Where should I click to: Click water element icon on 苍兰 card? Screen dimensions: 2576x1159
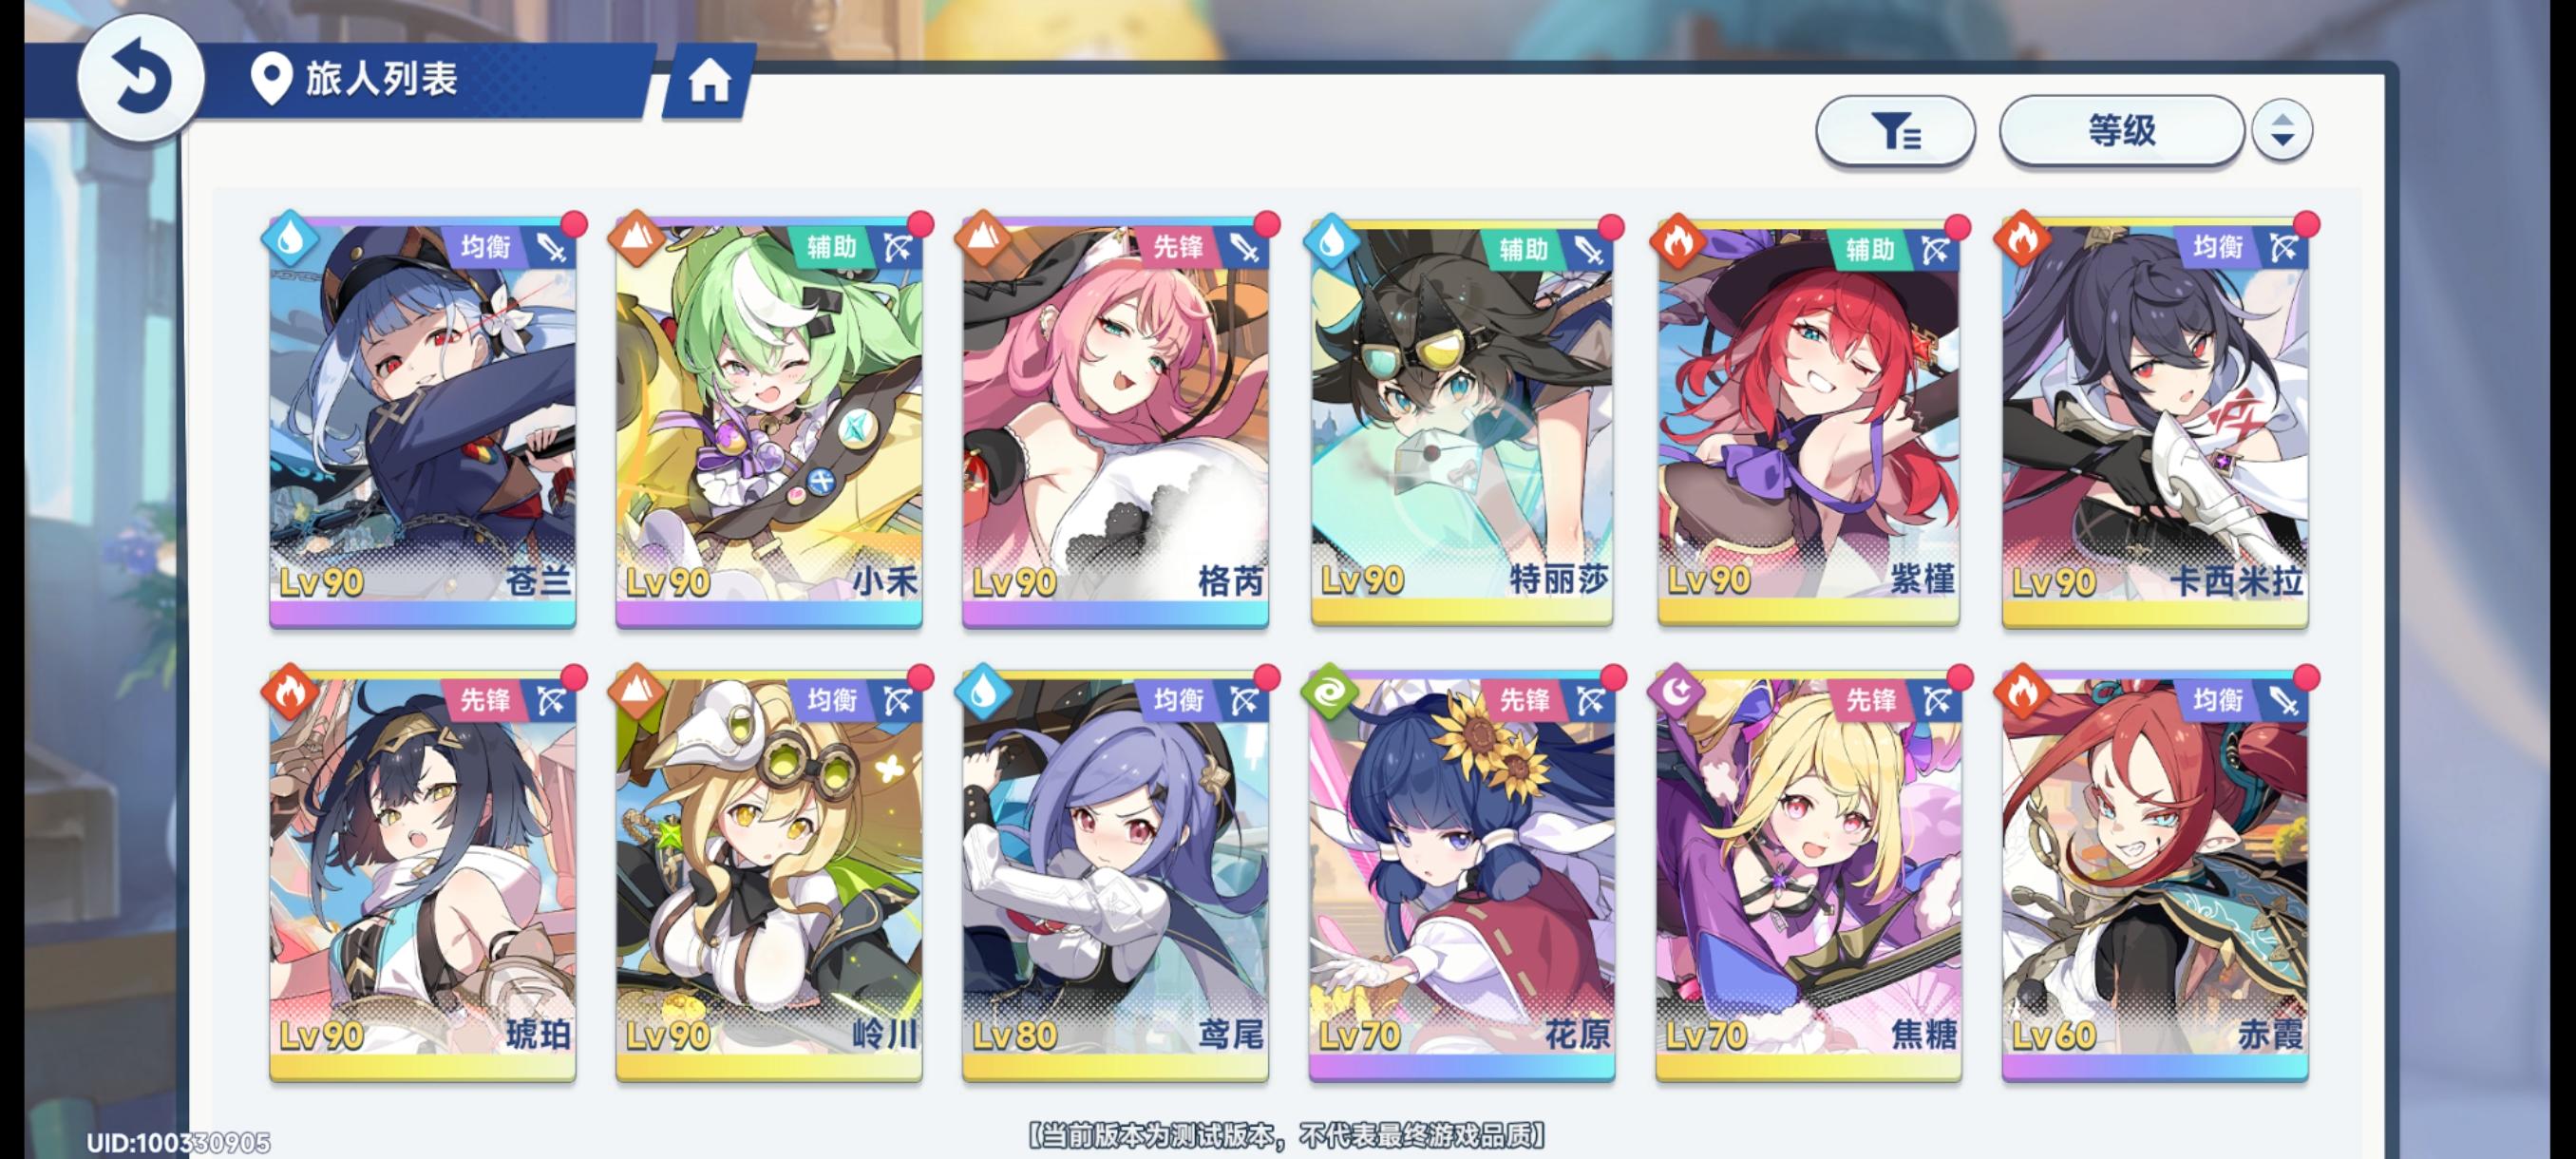tap(290, 240)
